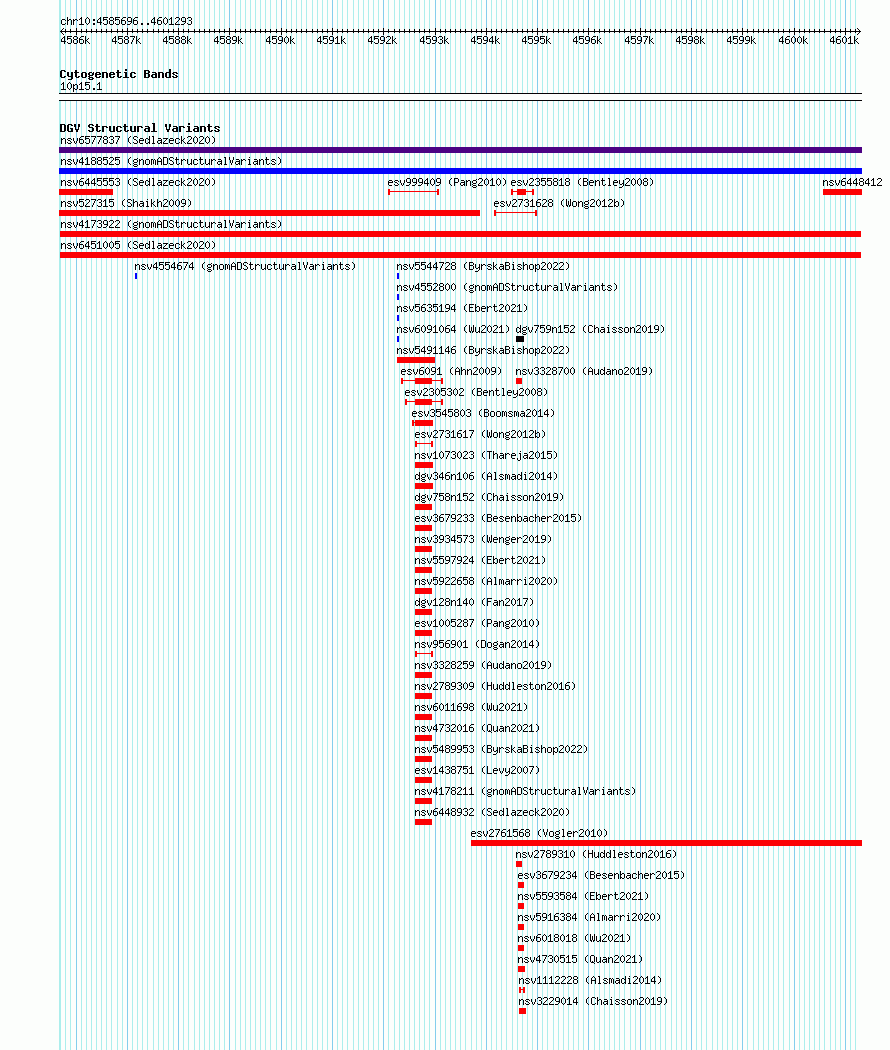890x1050 pixels.
Task: Click nsv2789309 (Huddleston2016) label
Action: pyautogui.click(x=495, y=686)
